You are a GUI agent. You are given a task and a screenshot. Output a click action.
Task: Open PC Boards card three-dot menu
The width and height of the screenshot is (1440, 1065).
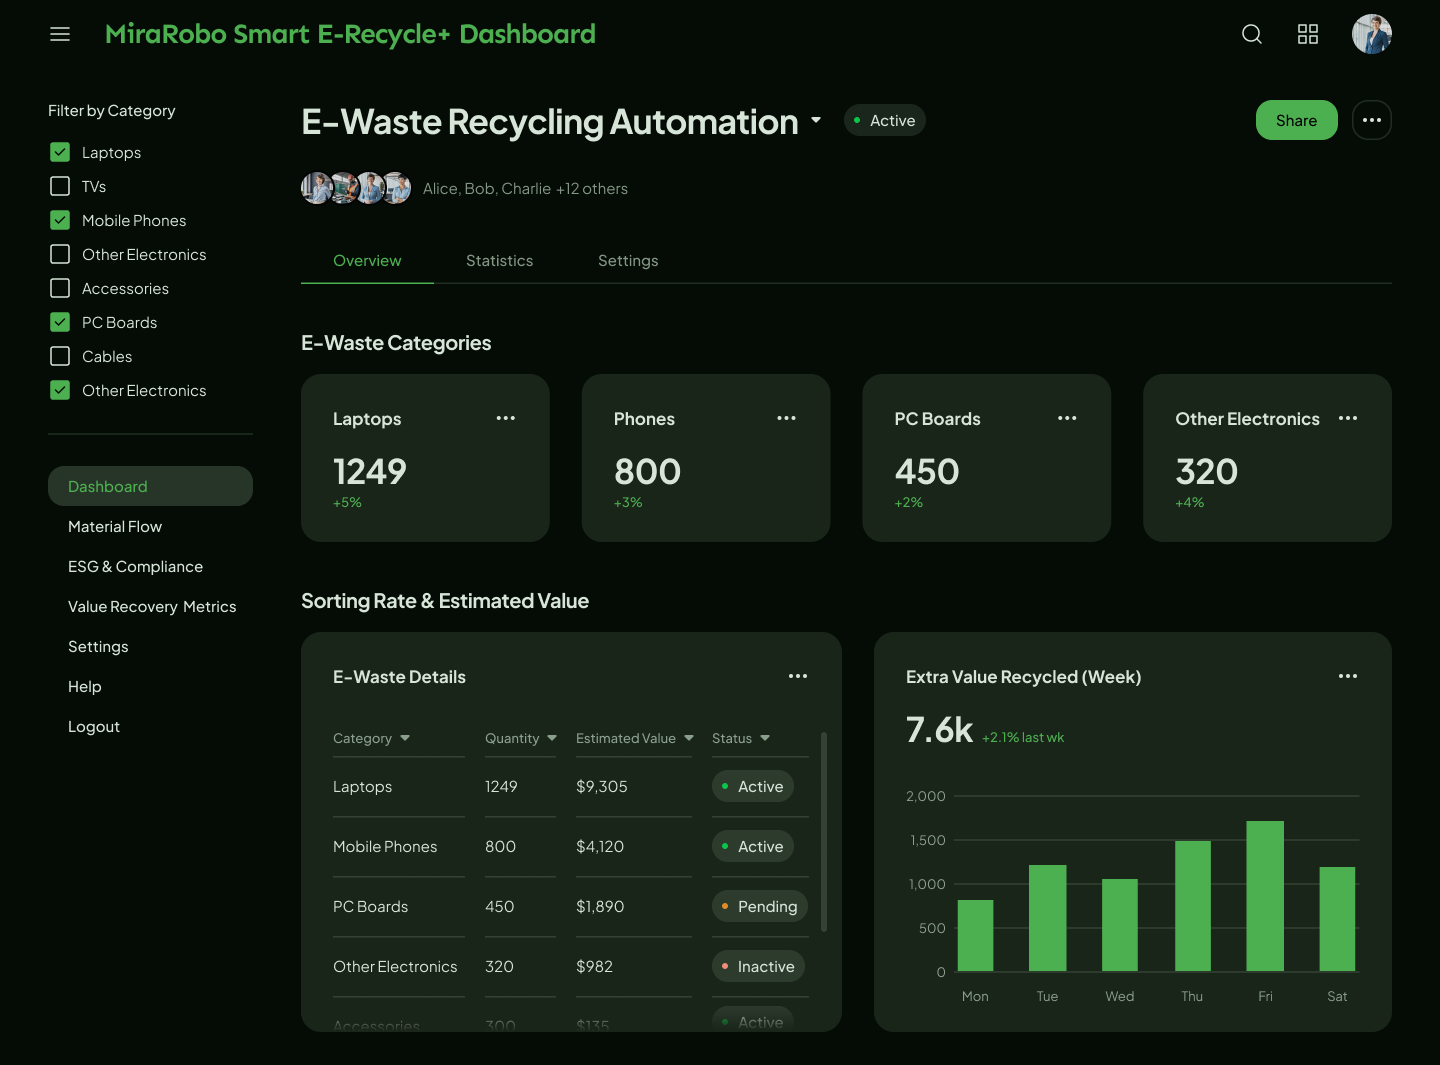coord(1067,418)
